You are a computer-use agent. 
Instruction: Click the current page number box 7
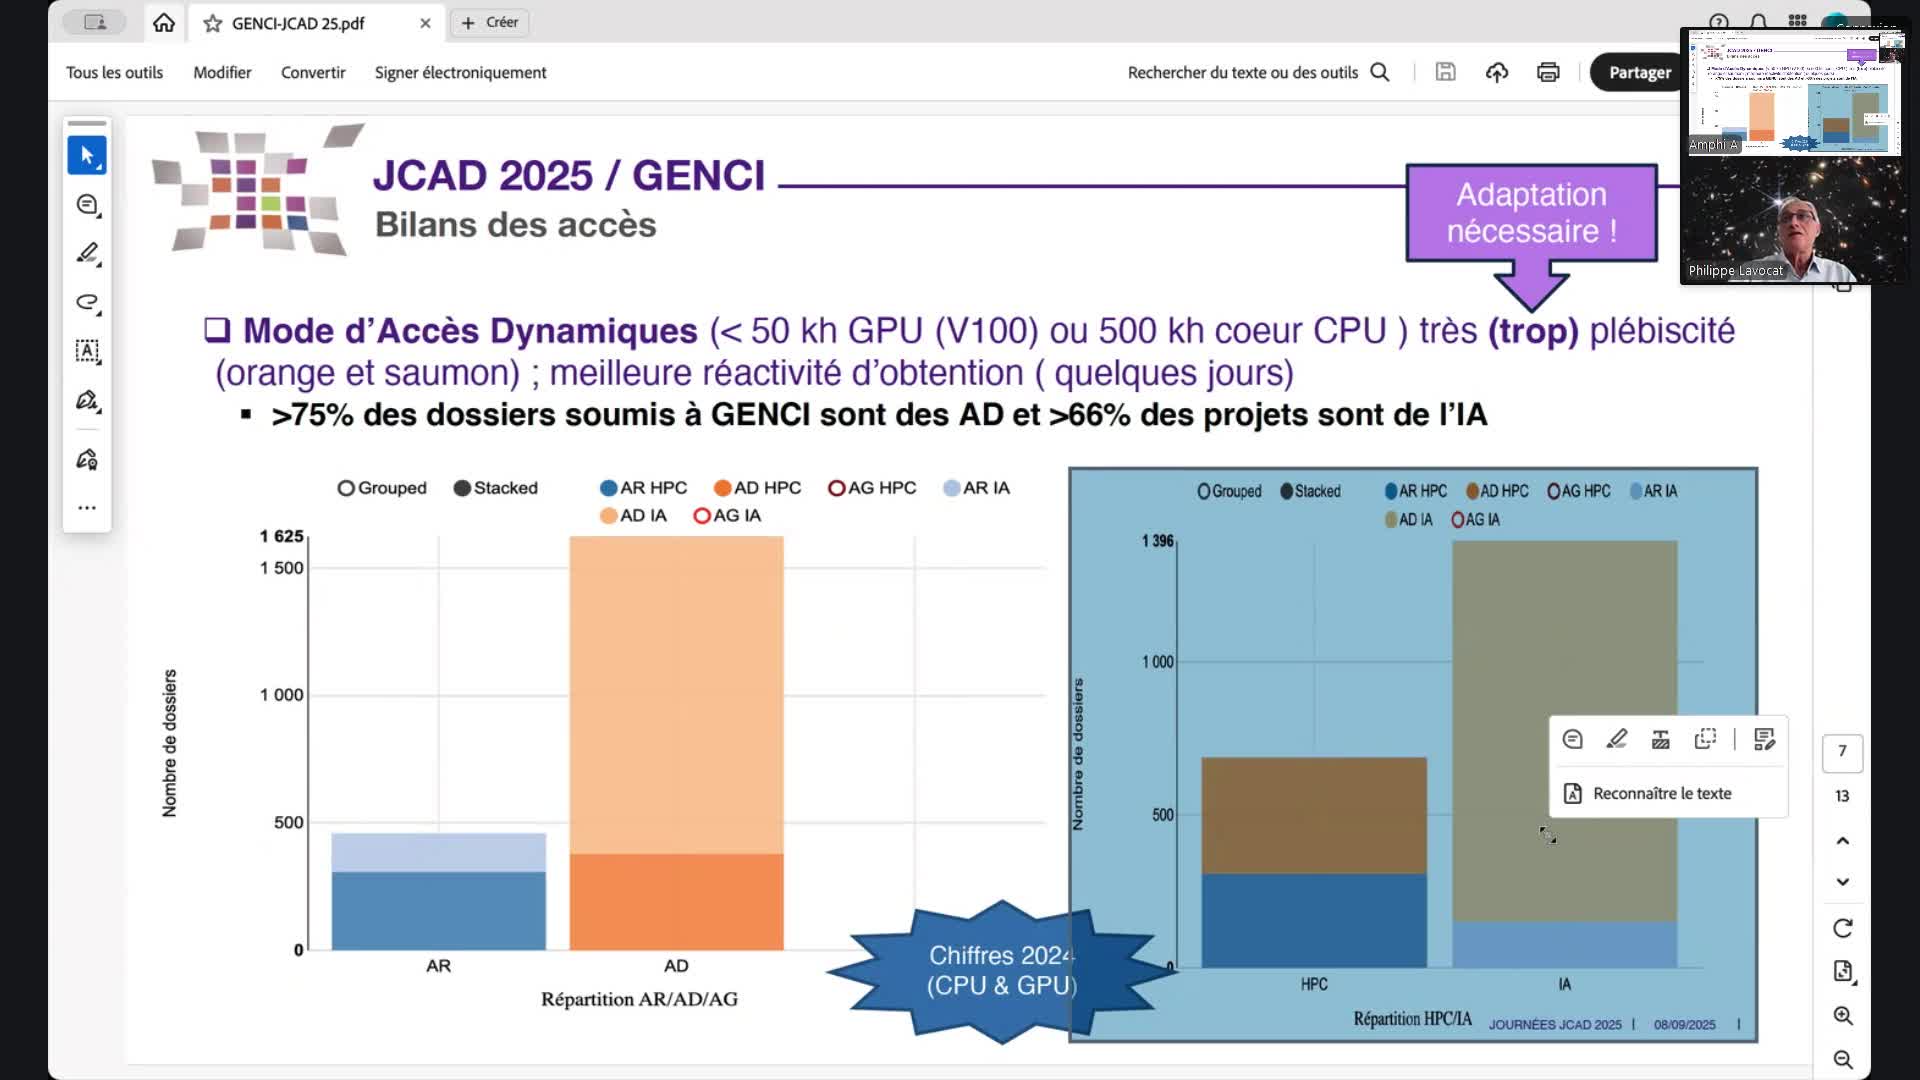click(1842, 751)
